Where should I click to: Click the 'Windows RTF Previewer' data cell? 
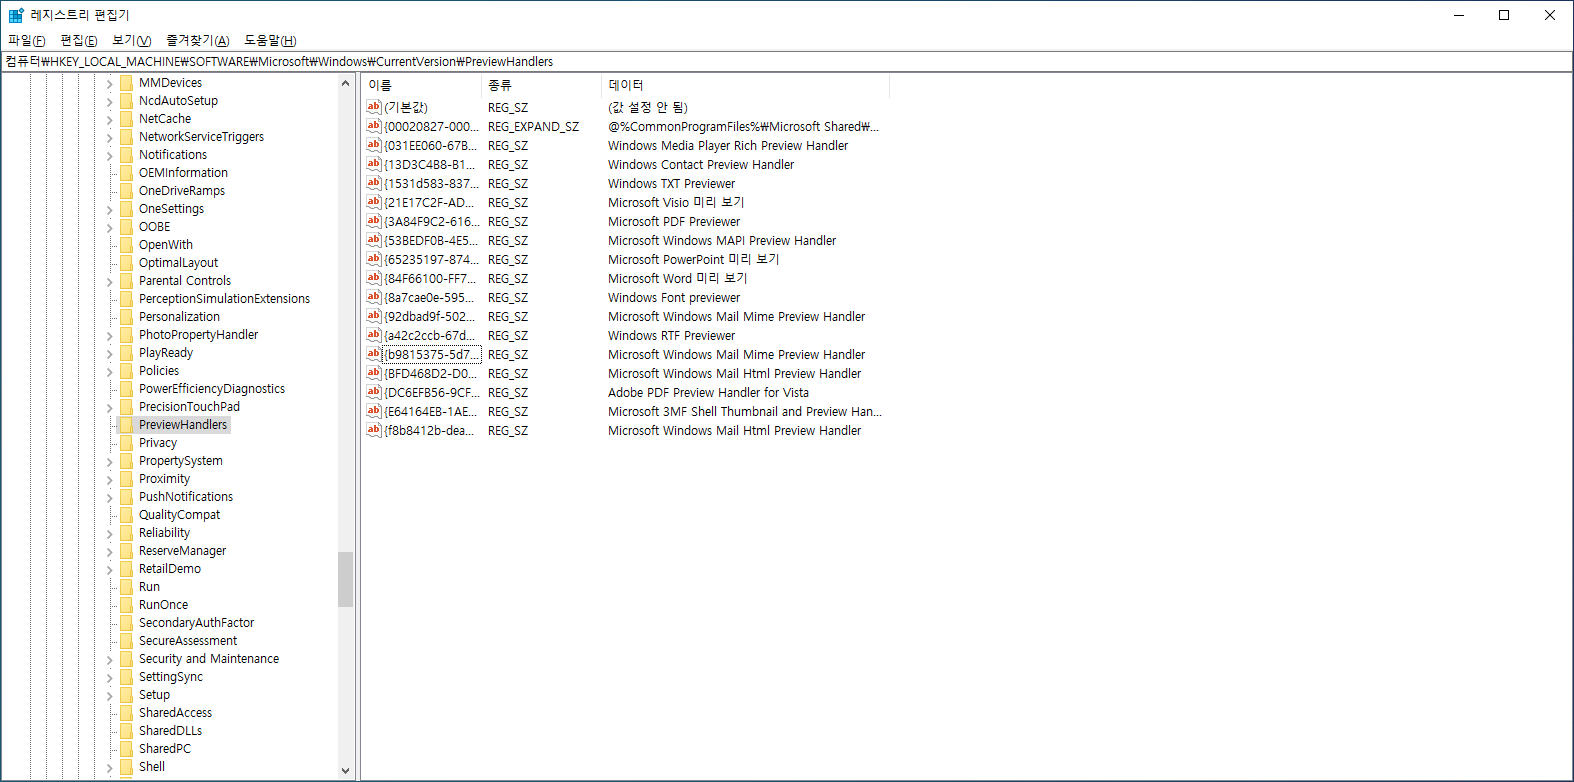pyautogui.click(x=671, y=336)
